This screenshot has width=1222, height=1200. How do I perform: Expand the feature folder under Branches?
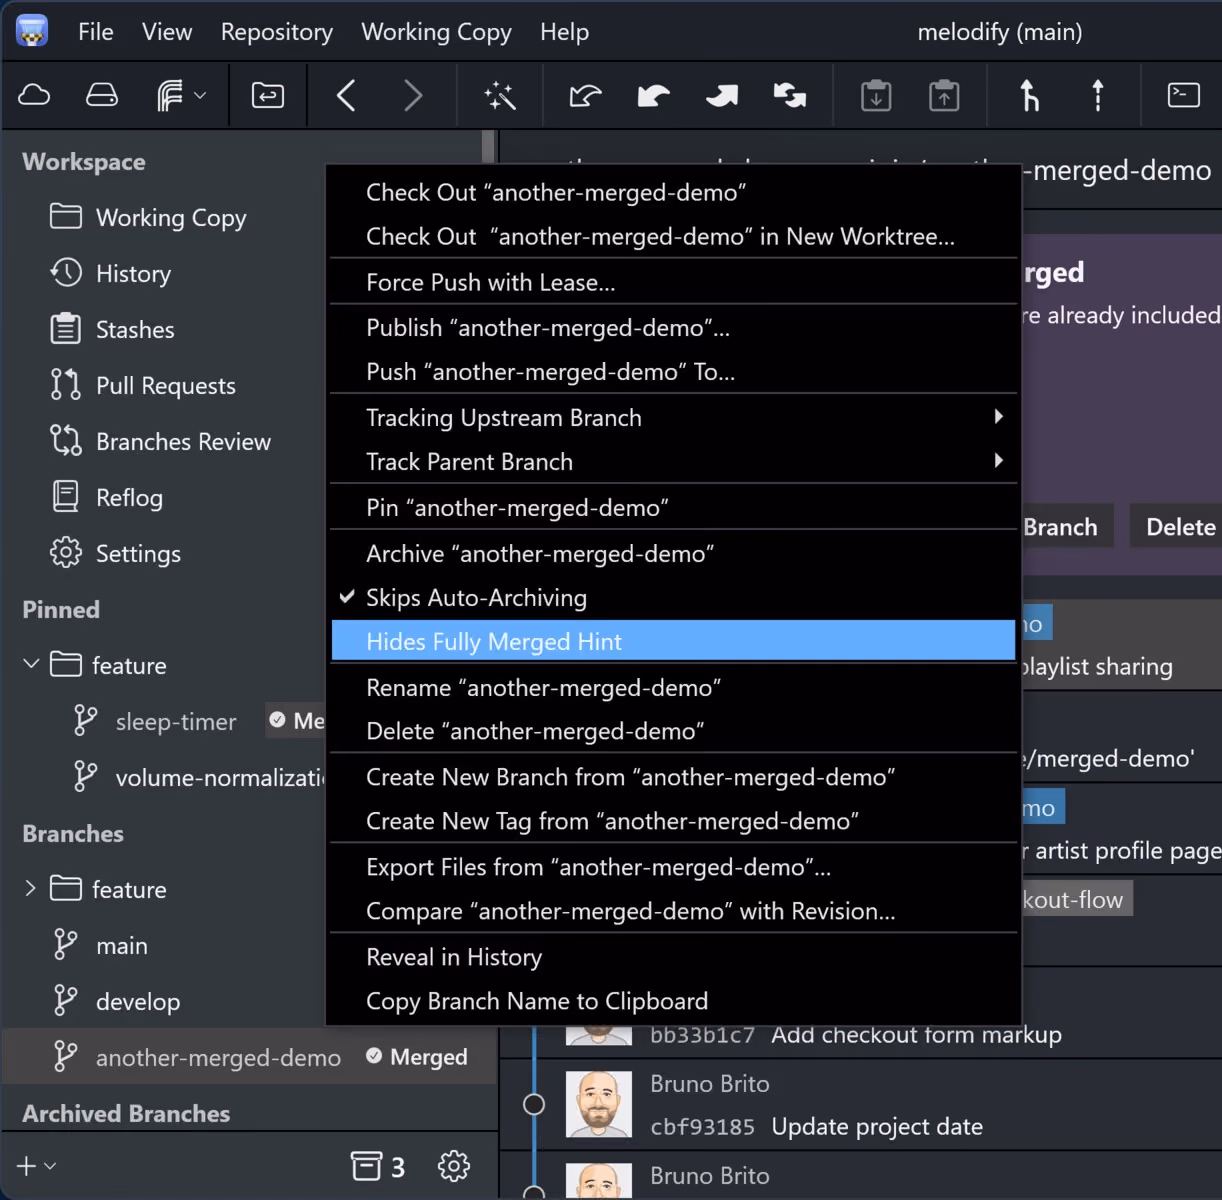click(31, 888)
